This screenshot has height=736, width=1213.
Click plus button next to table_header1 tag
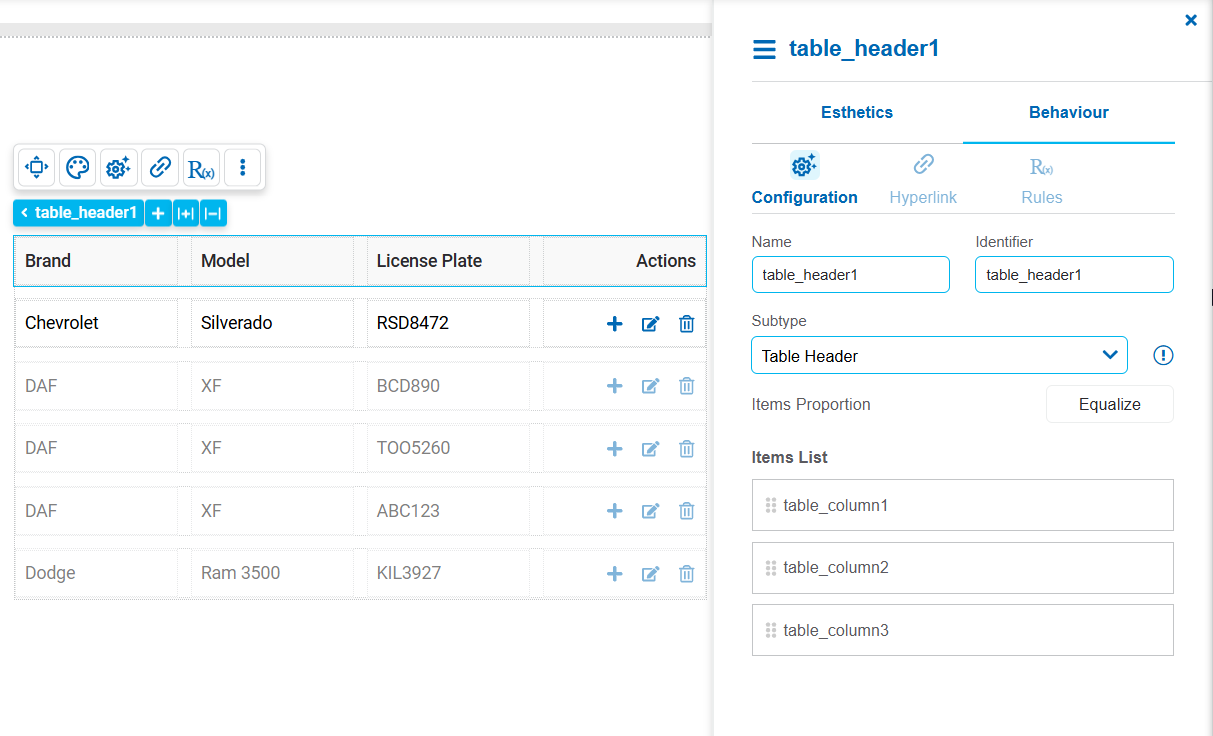(158, 213)
